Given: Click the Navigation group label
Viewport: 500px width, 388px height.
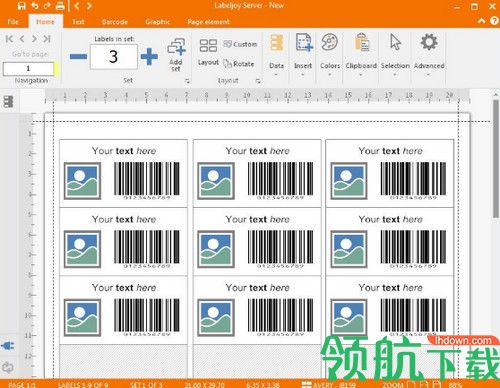Looking at the screenshot, I should pyautogui.click(x=31, y=81).
